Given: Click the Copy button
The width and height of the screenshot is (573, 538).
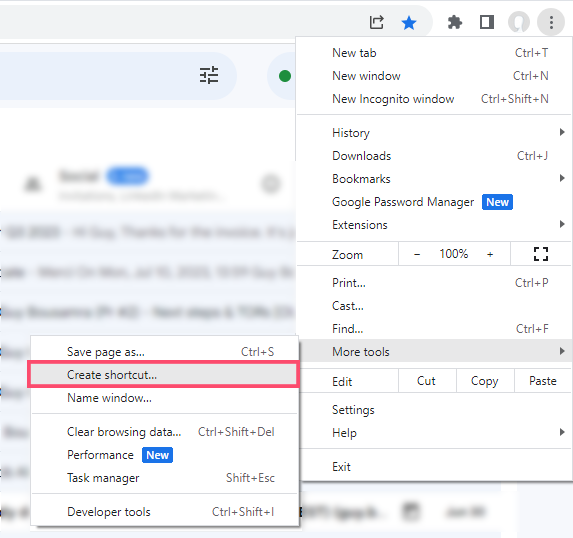Looking at the screenshot, I should 485,381.
